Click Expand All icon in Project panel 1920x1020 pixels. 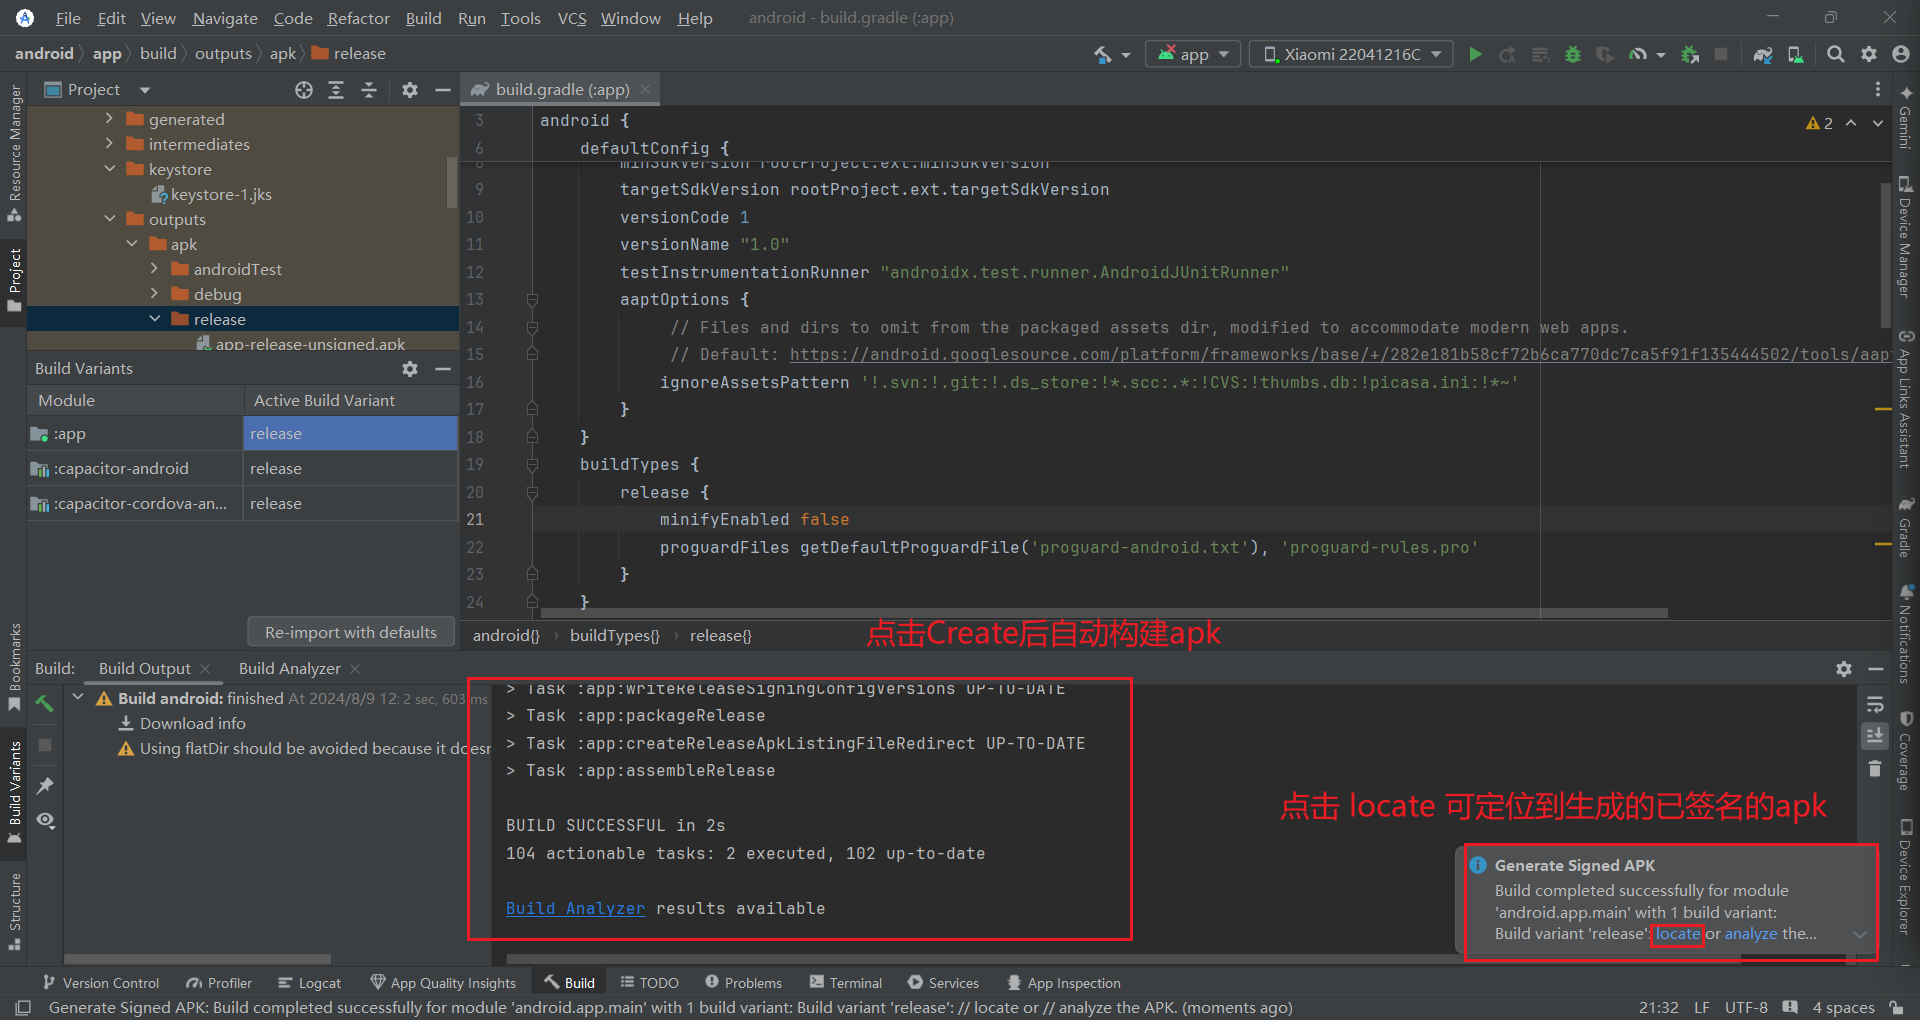pos(336,90)
